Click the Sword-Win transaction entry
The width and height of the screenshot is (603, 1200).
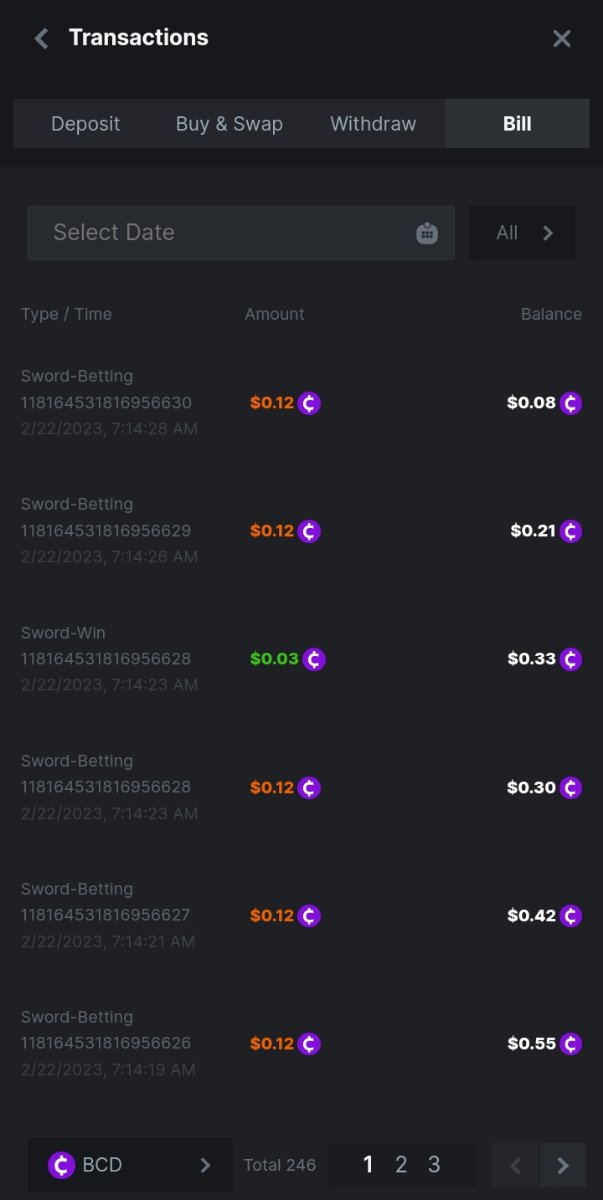tap(105, 659)
